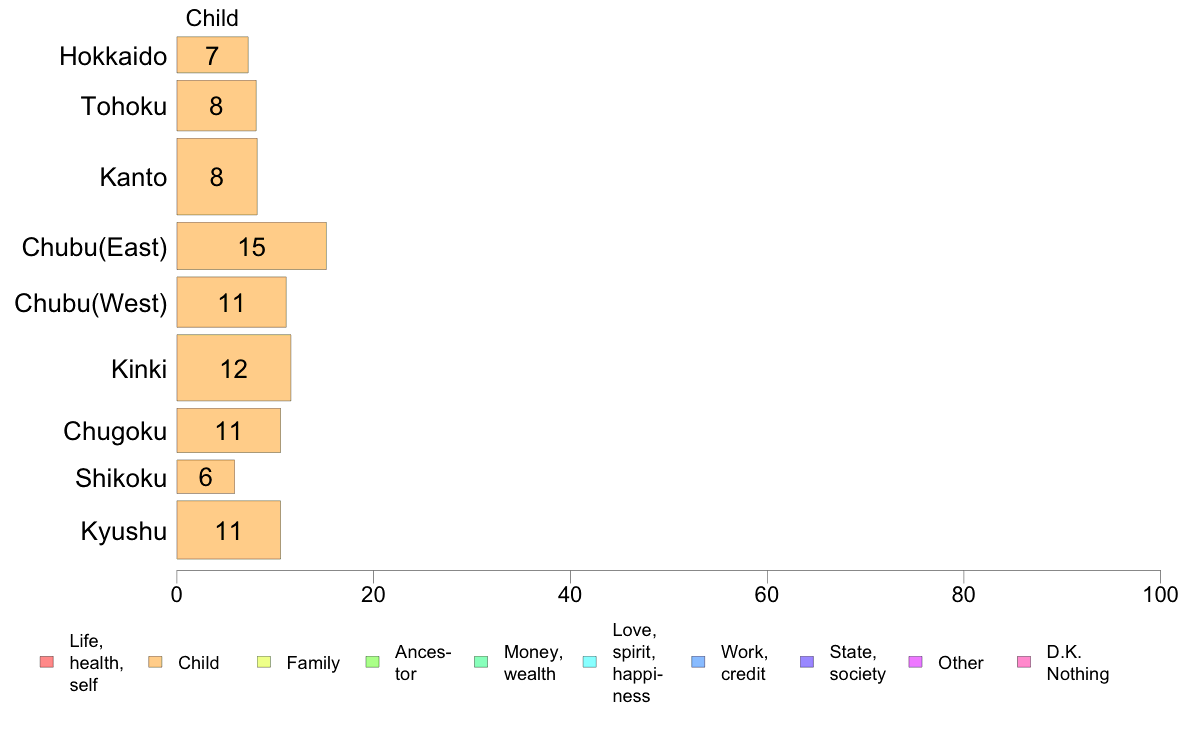Select the Kyushu bar showing 11

(x=228, y=530)
